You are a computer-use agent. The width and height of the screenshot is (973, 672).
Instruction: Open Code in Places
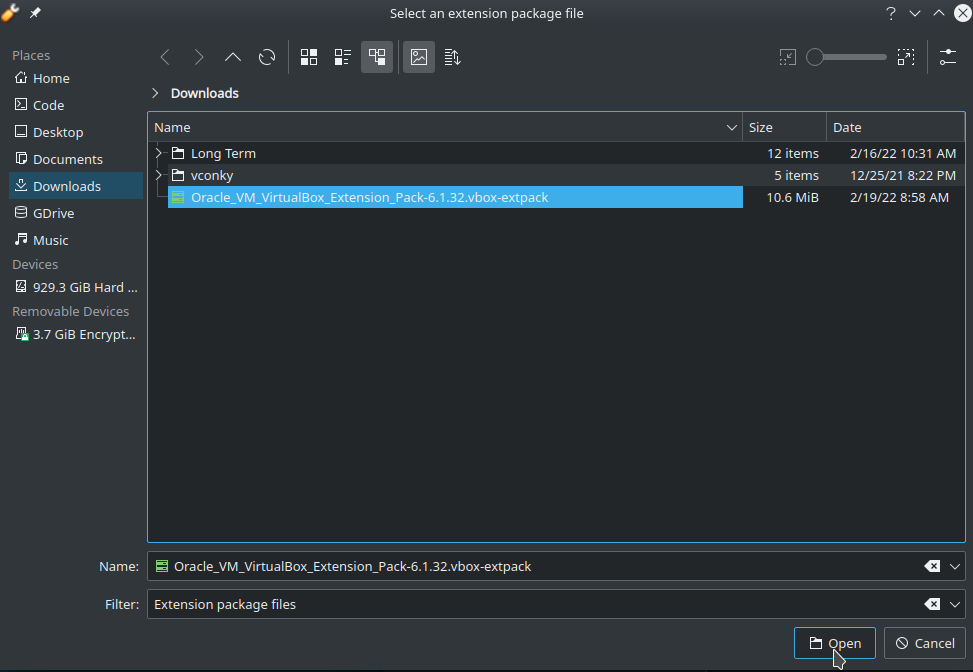pos(76,105)
